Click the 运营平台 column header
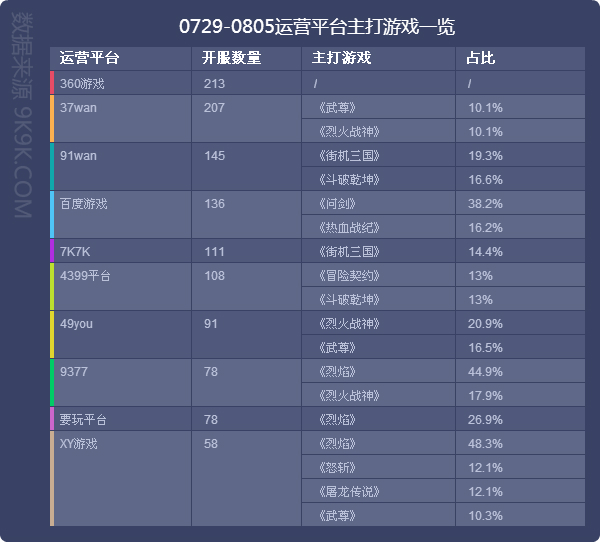The image size is (600, 542). coord(121,59)
